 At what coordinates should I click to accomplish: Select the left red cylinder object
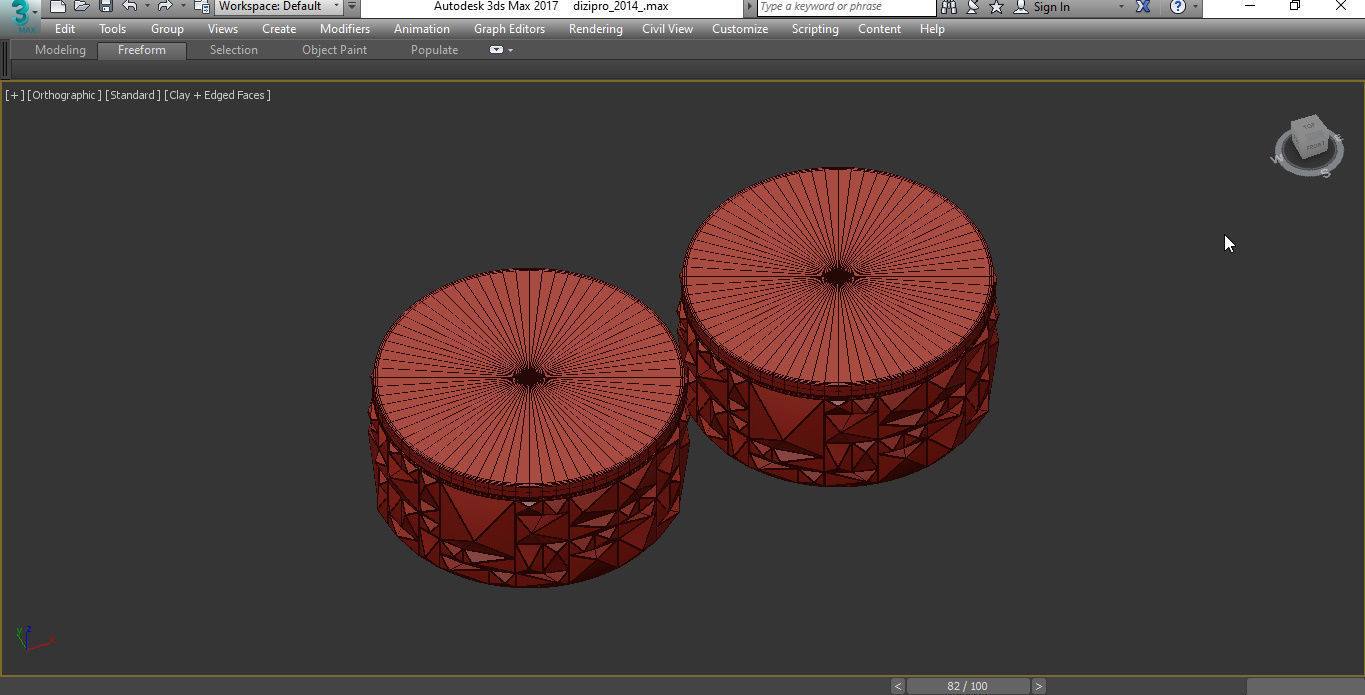tap(529, 428)
